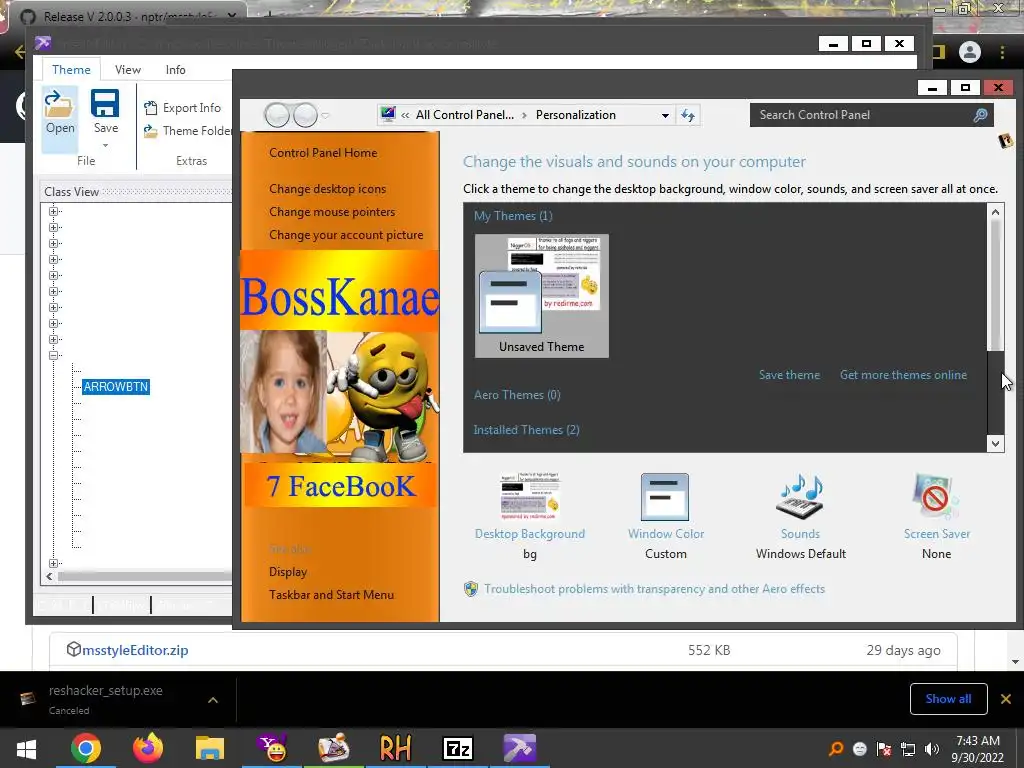Click Change desktop icons
1024x768 pixels.
(327, 189)
